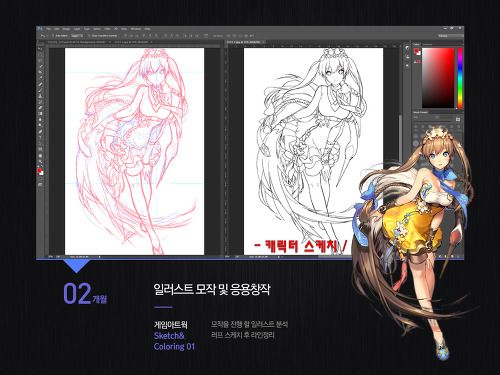Select the Horizontal Type tool

41,137
